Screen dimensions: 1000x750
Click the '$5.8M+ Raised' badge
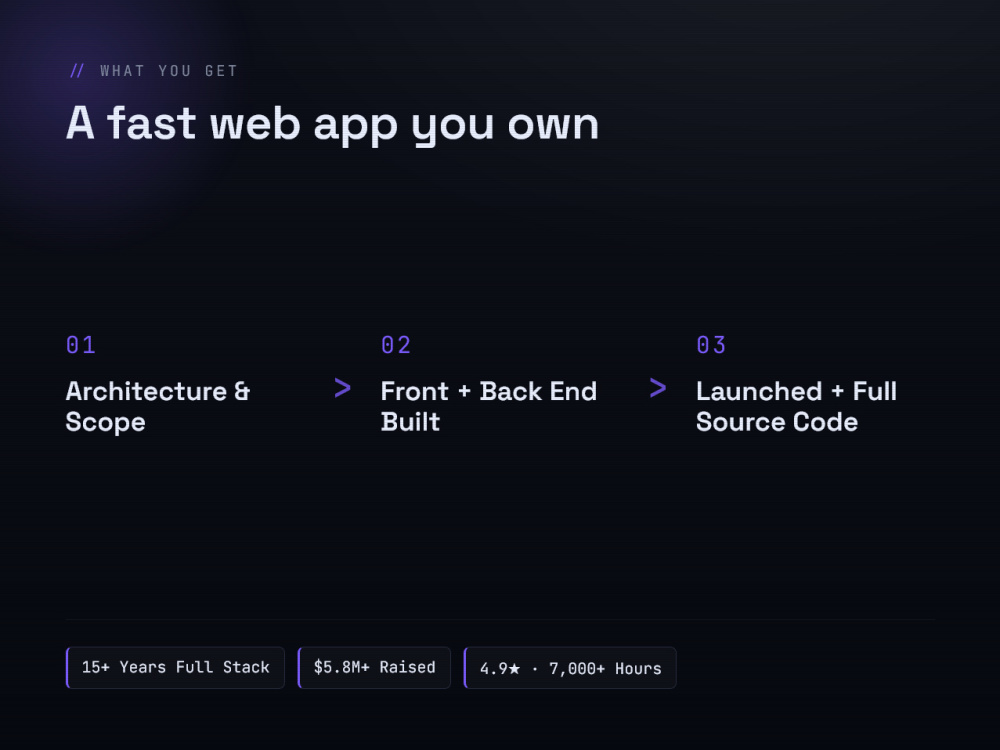[374, 668]
